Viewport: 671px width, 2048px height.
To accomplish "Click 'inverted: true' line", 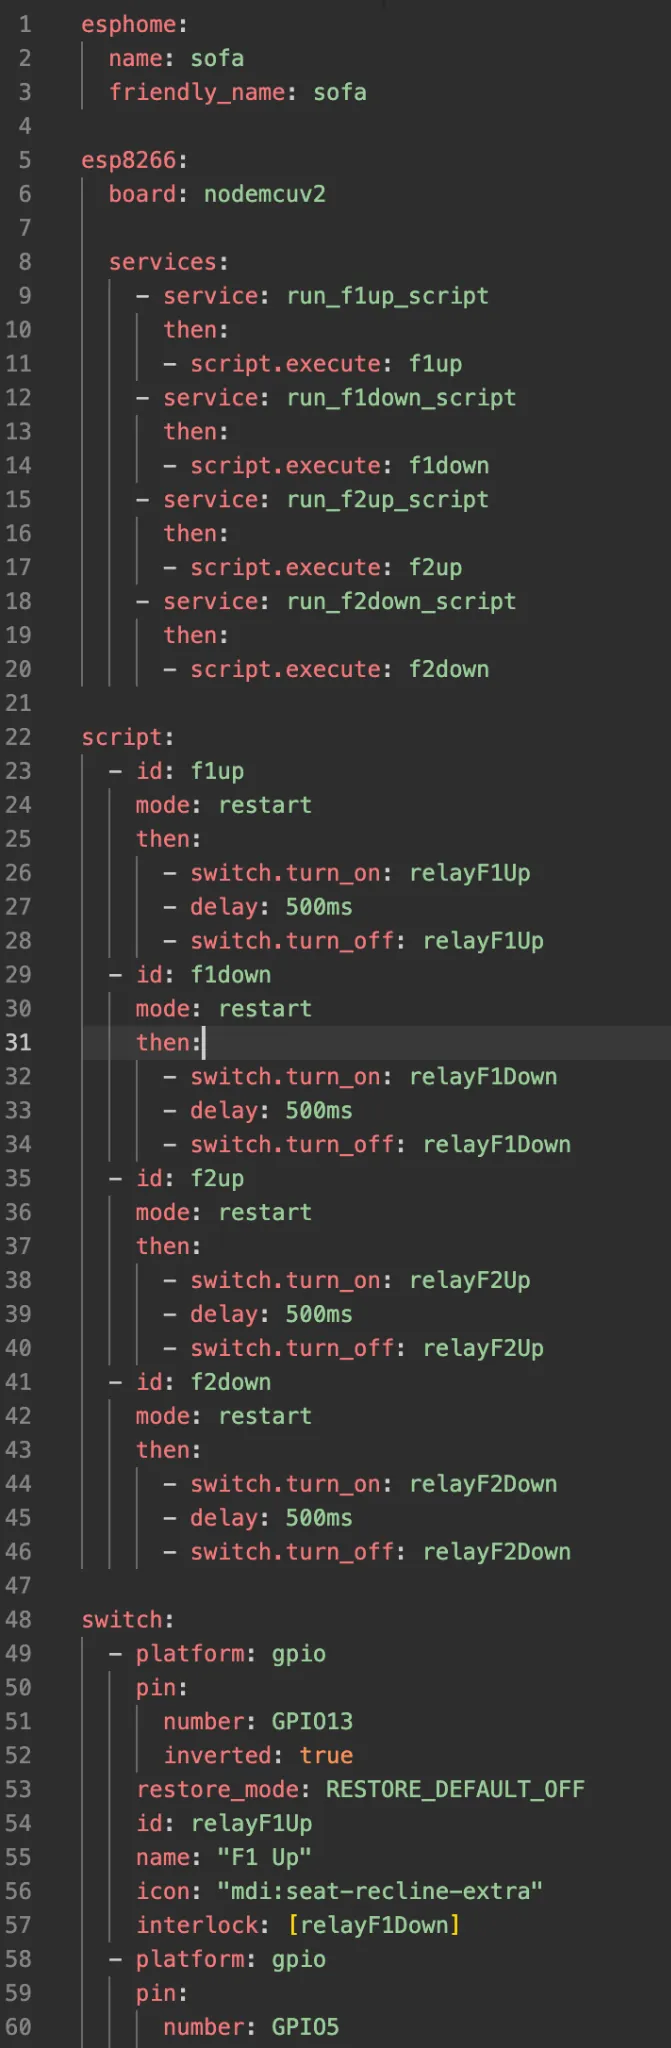I will (258, 1758).
